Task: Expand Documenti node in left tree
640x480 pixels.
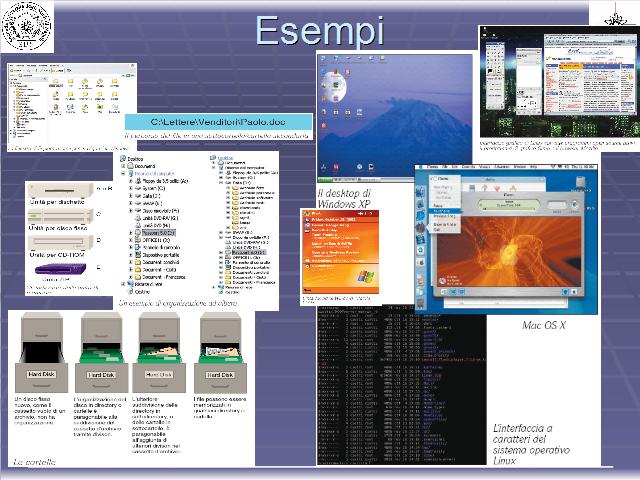Action: click(x=123, y=166)
